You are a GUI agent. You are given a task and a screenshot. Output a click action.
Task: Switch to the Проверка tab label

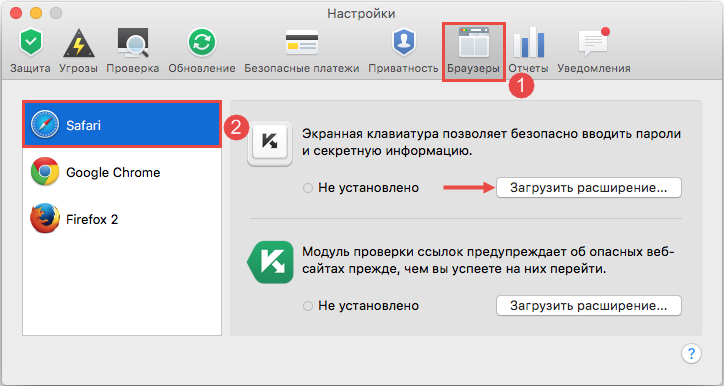(133, 68)
